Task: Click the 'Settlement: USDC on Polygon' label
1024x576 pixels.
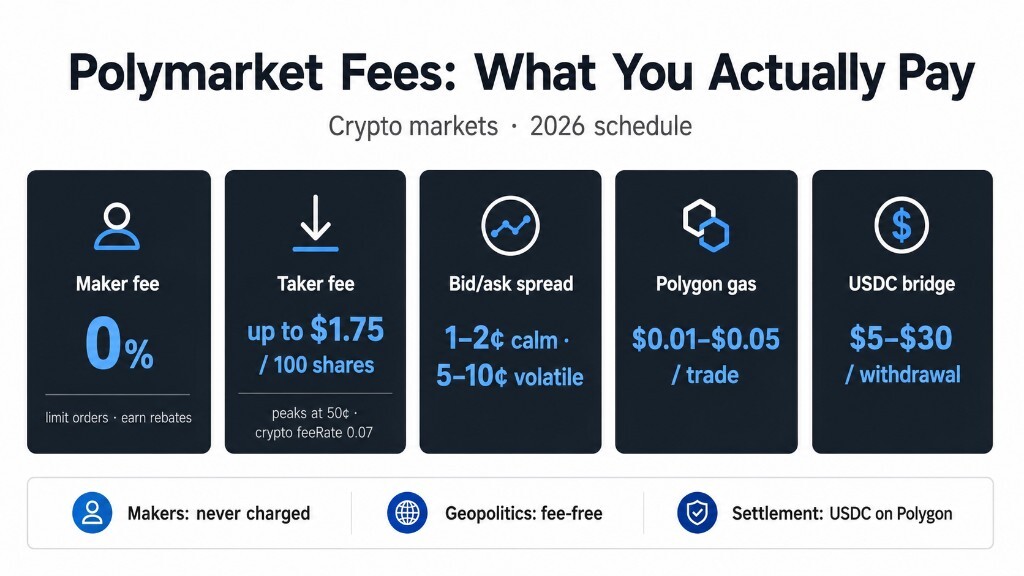Action: coord(842,513)
